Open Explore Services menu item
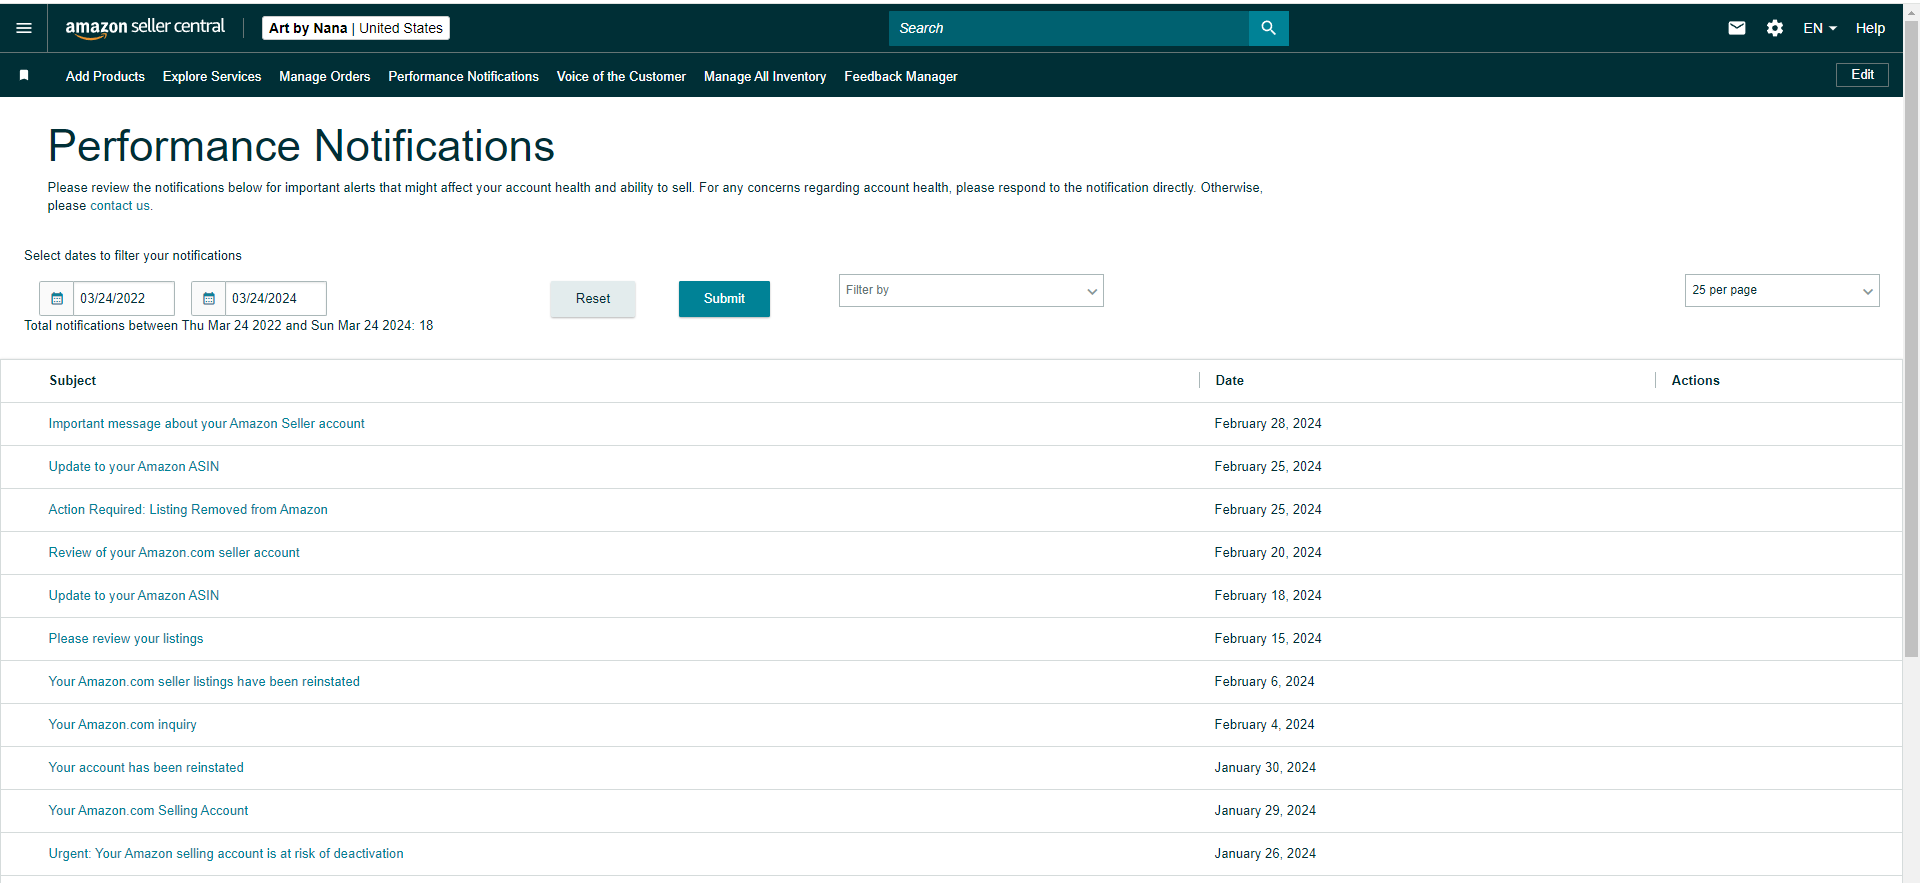 (212, 76)
